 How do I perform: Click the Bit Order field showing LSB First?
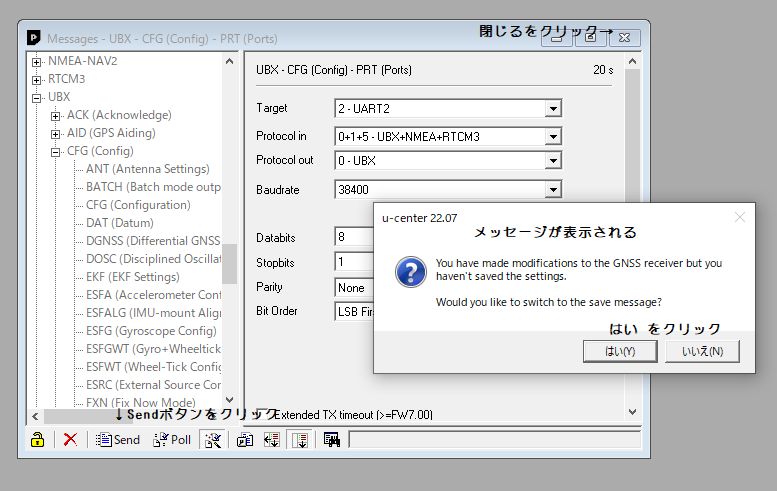pos(354,312)
